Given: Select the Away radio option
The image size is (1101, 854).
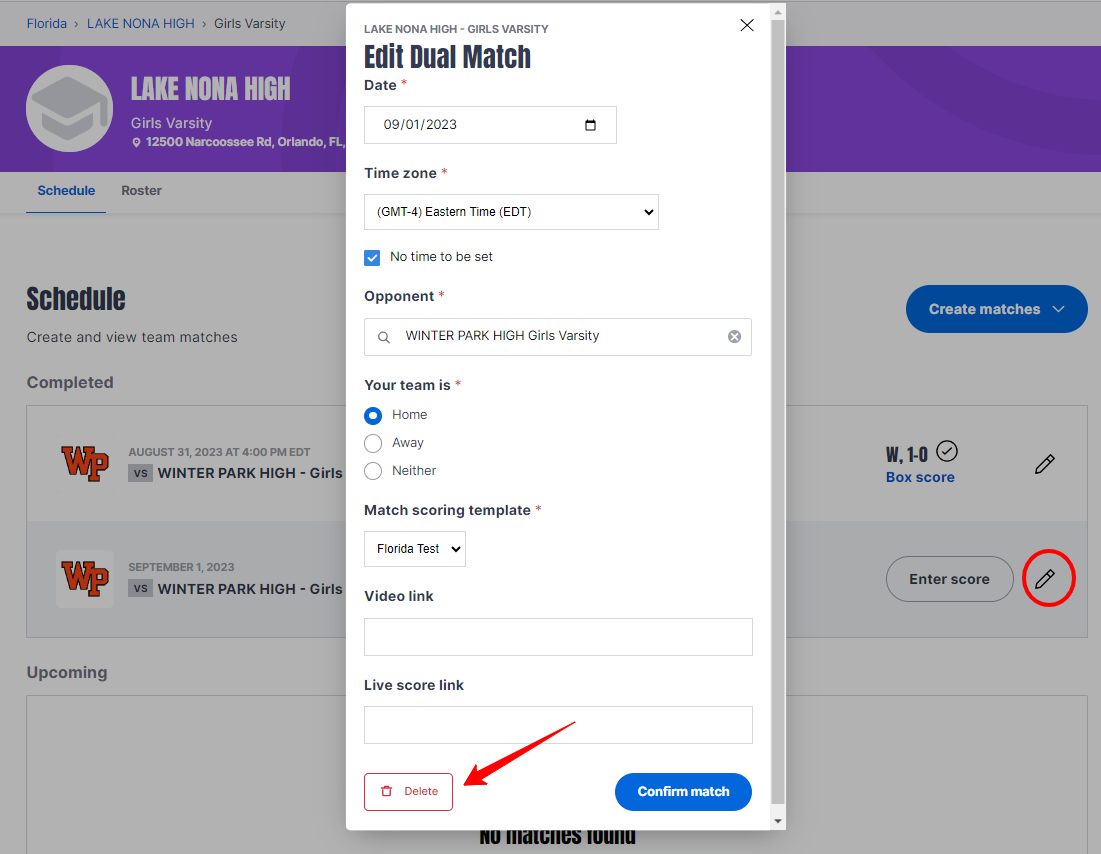Looking at the screenshot, I should [x=373, y=443].
